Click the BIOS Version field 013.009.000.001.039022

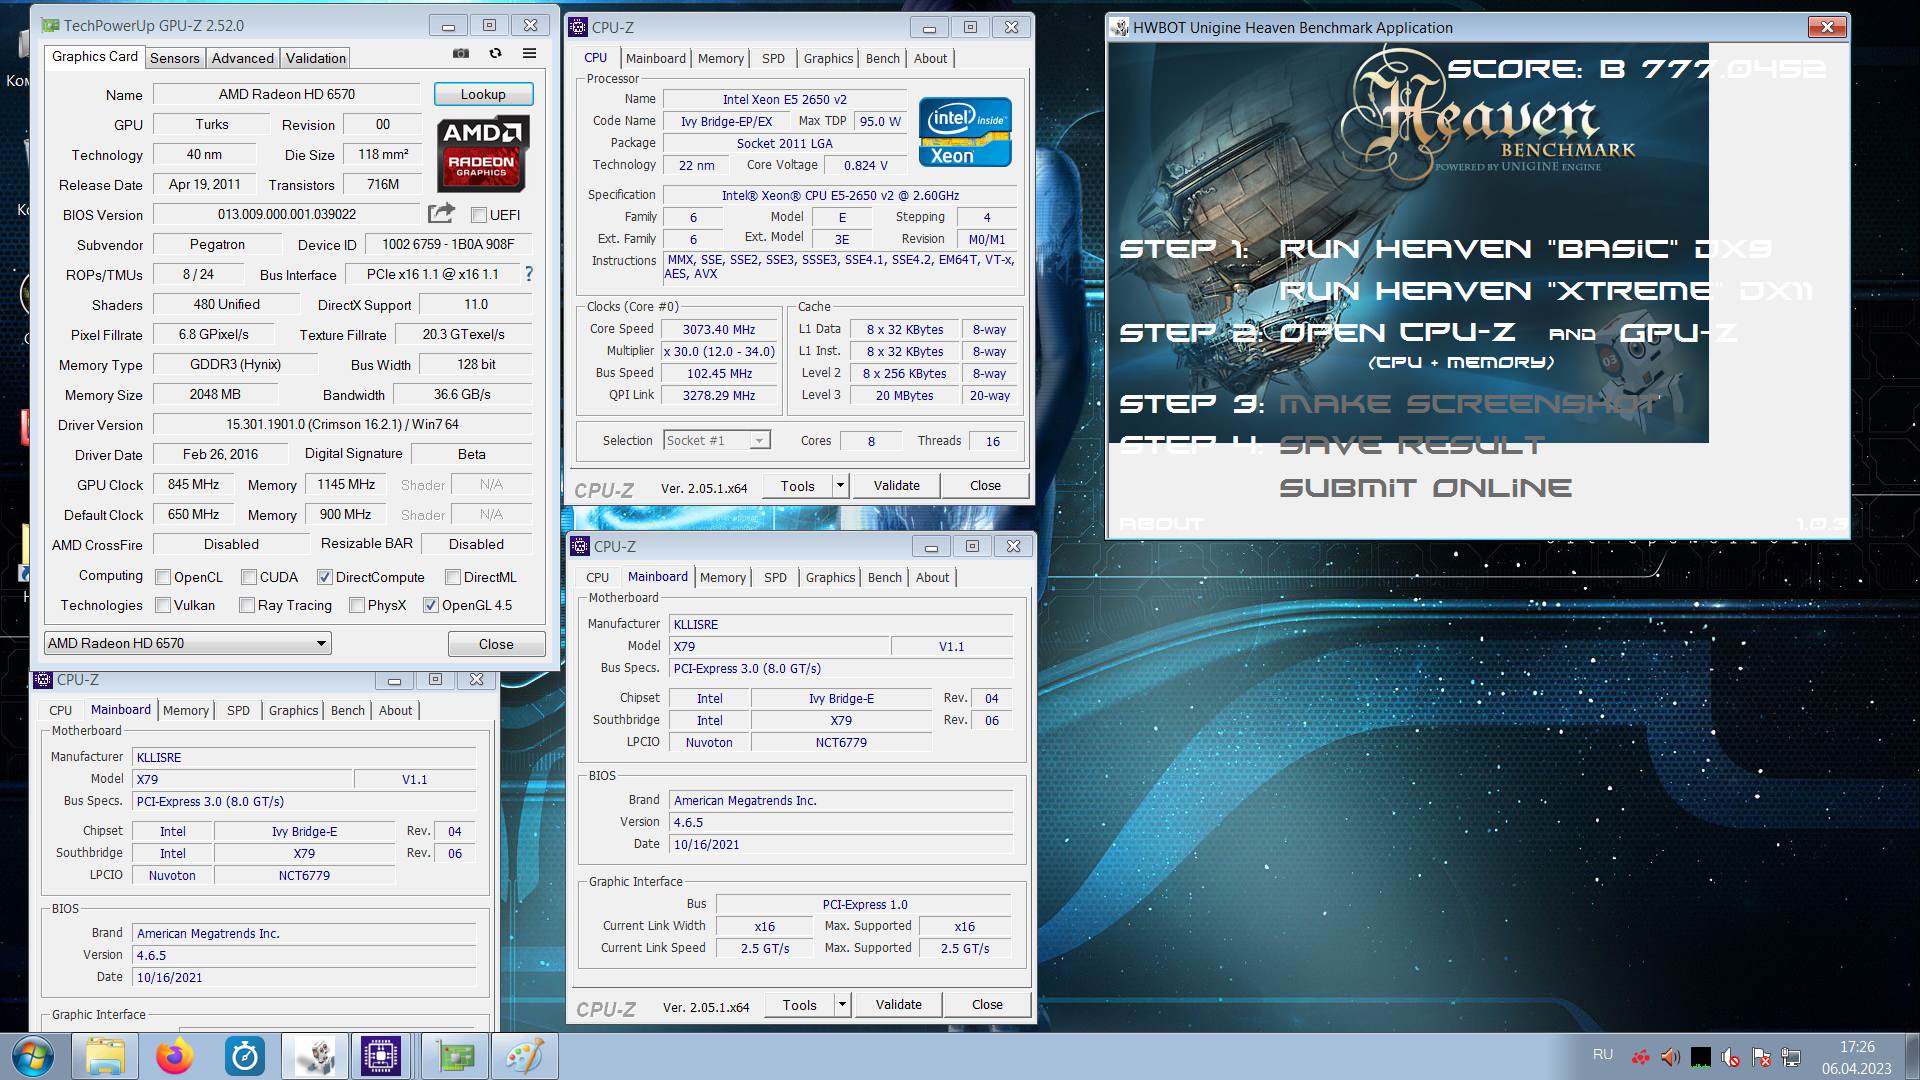[x=287, y=214]
